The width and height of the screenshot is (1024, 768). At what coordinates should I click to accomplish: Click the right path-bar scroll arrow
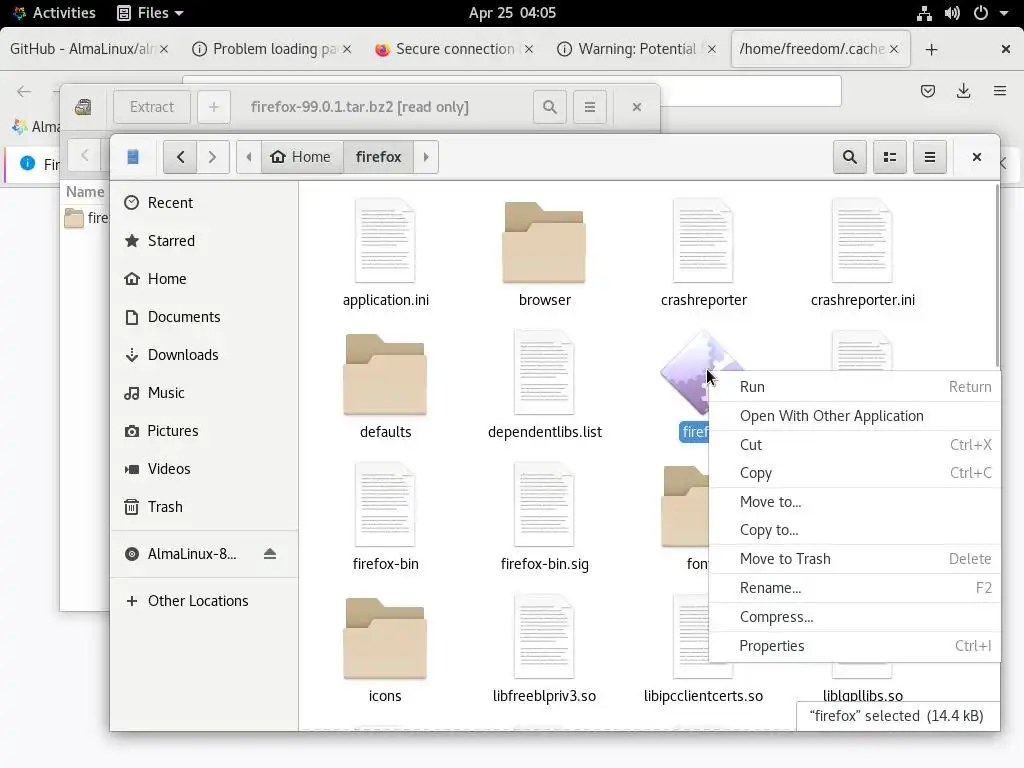tap(426, 157)
